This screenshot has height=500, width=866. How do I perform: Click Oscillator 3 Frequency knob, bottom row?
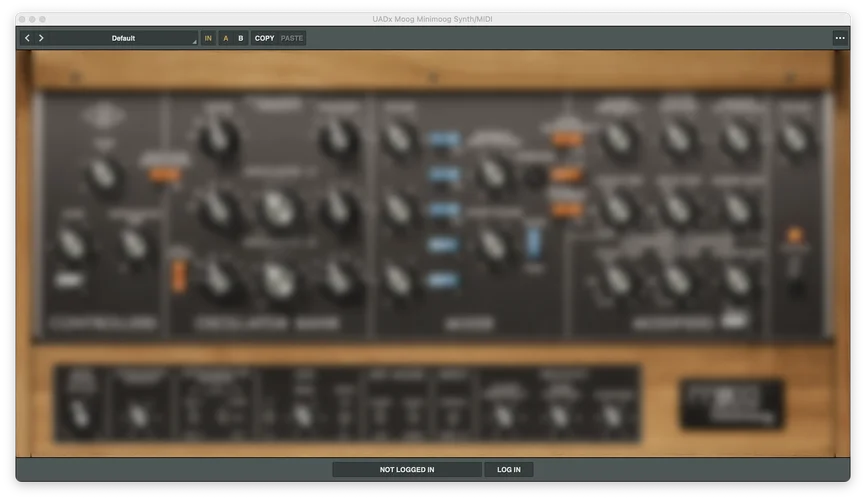[279, 280]
